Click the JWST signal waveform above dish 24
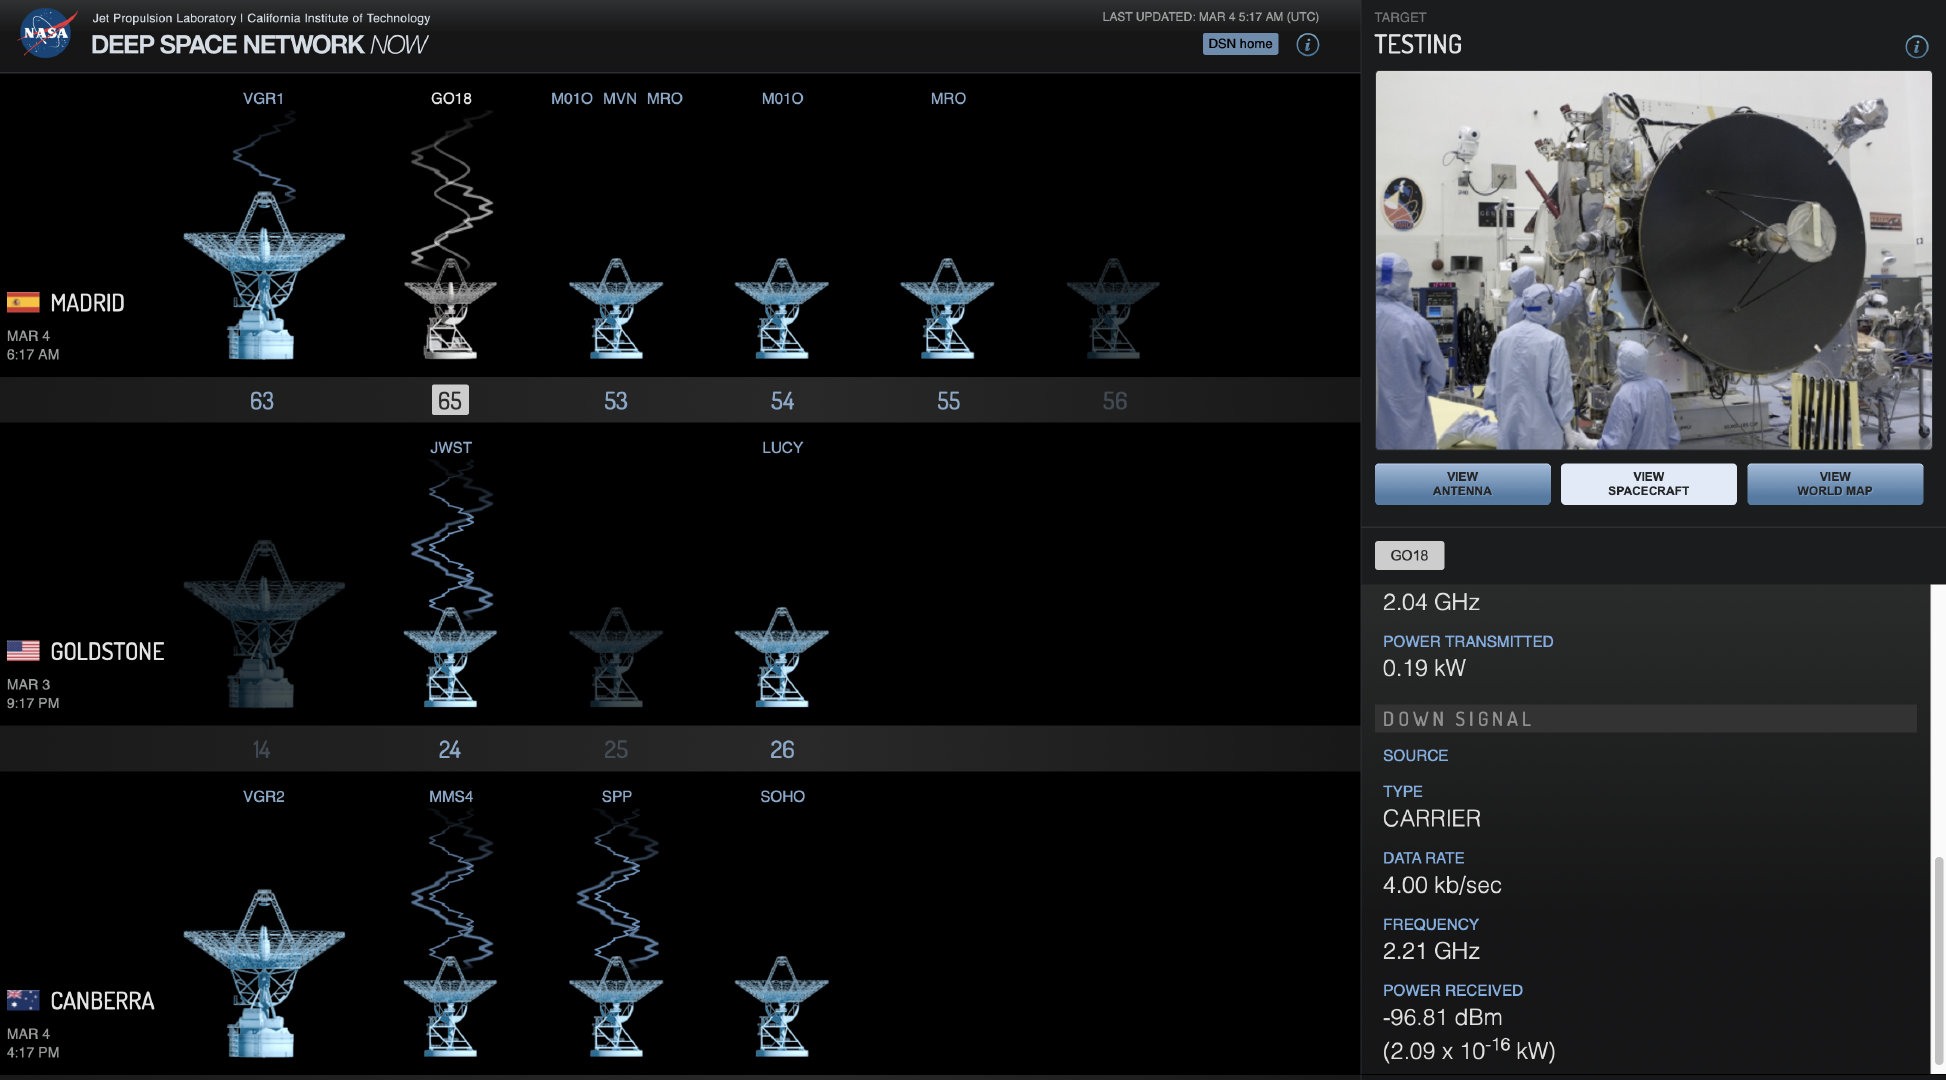 pyautogui.click(x=452, y=538)
